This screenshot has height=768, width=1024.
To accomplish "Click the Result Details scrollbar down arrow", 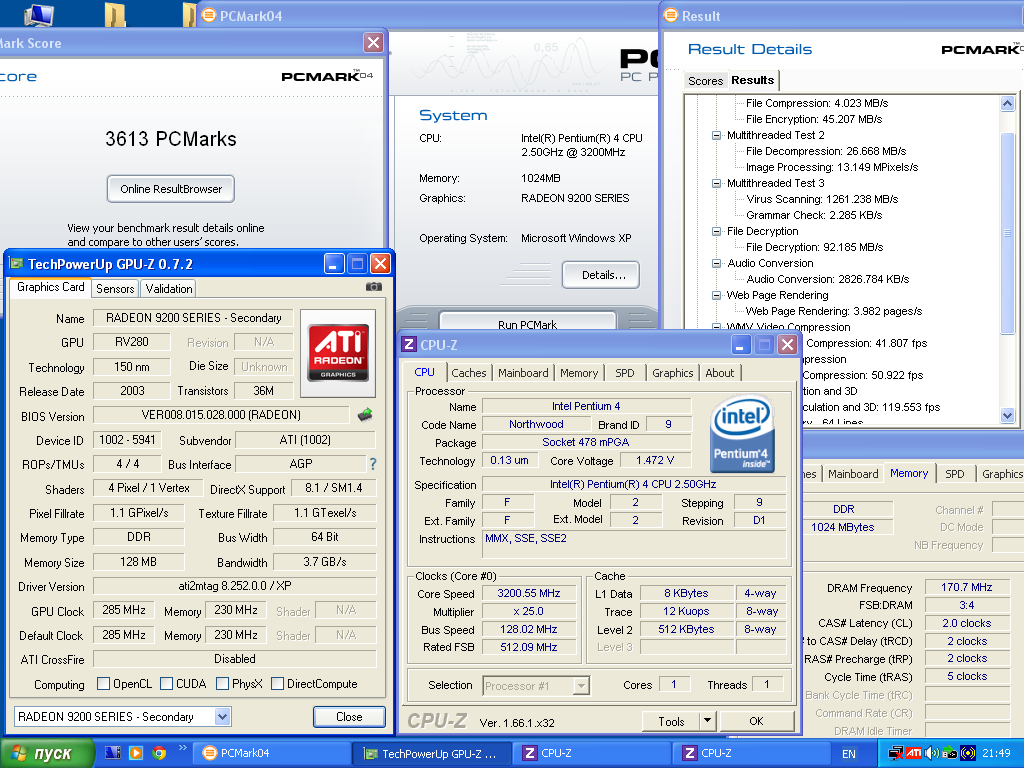I will (x=1007, y=415).
